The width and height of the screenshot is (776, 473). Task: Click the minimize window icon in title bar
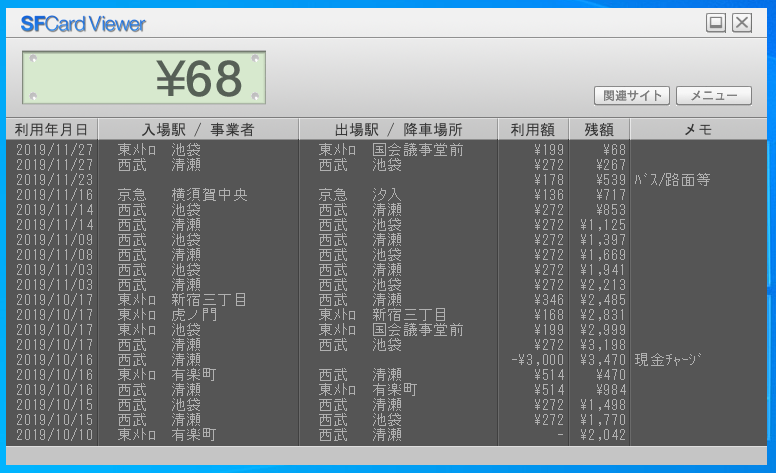coord(715,23)
